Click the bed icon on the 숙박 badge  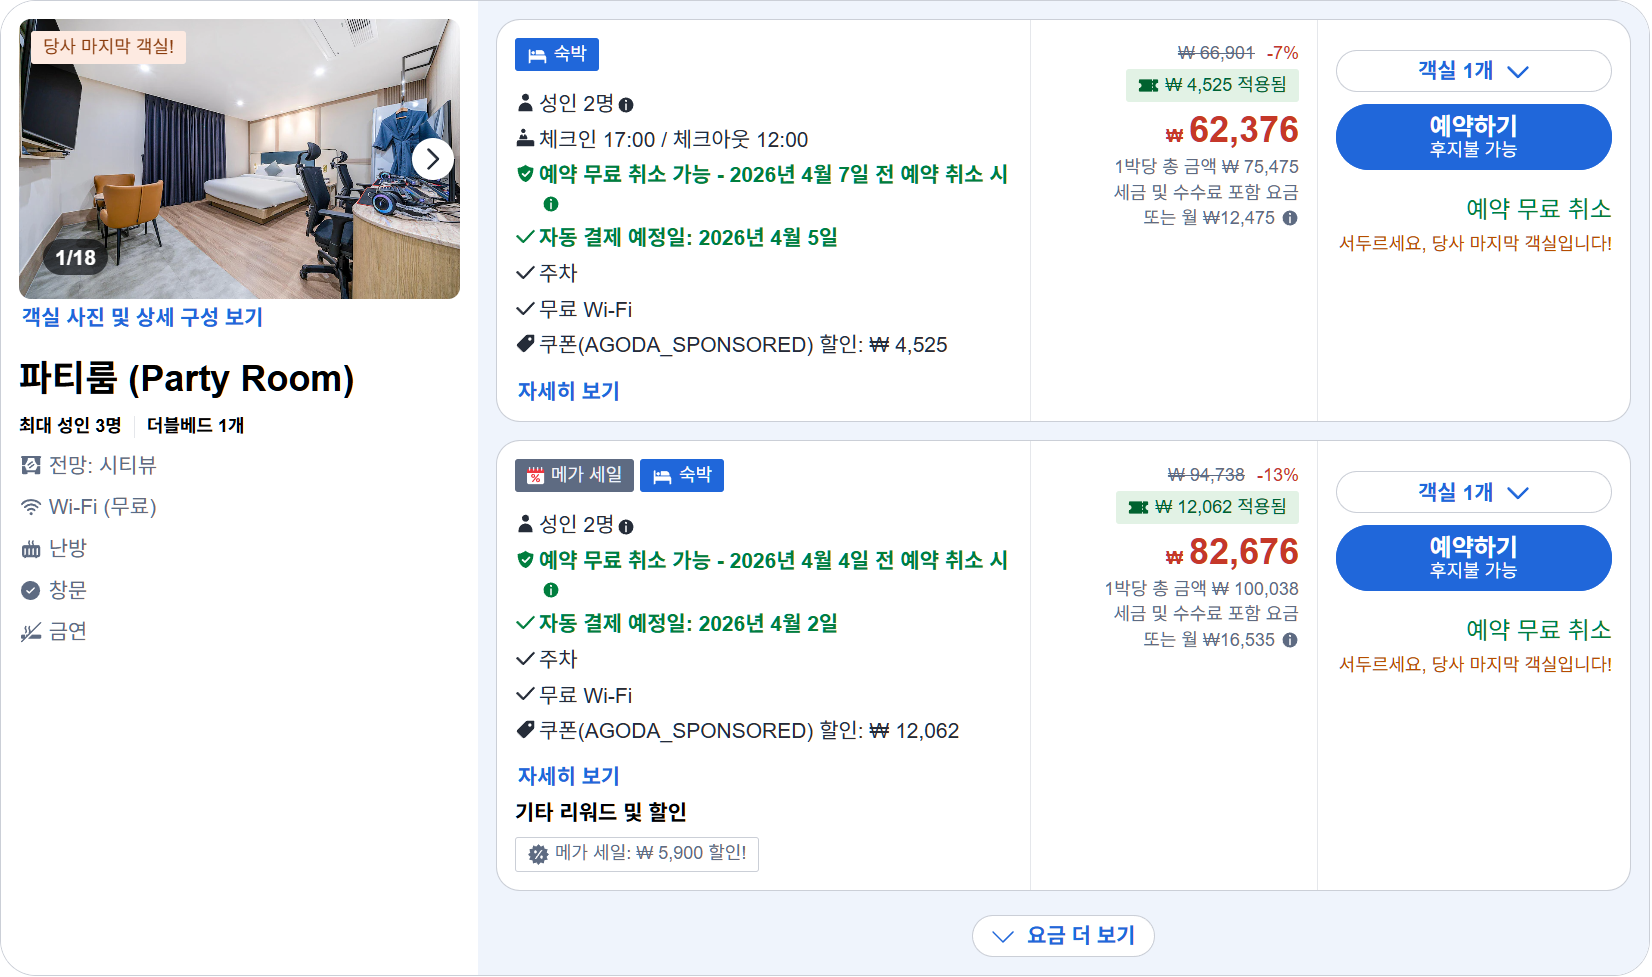click(537, 55)
